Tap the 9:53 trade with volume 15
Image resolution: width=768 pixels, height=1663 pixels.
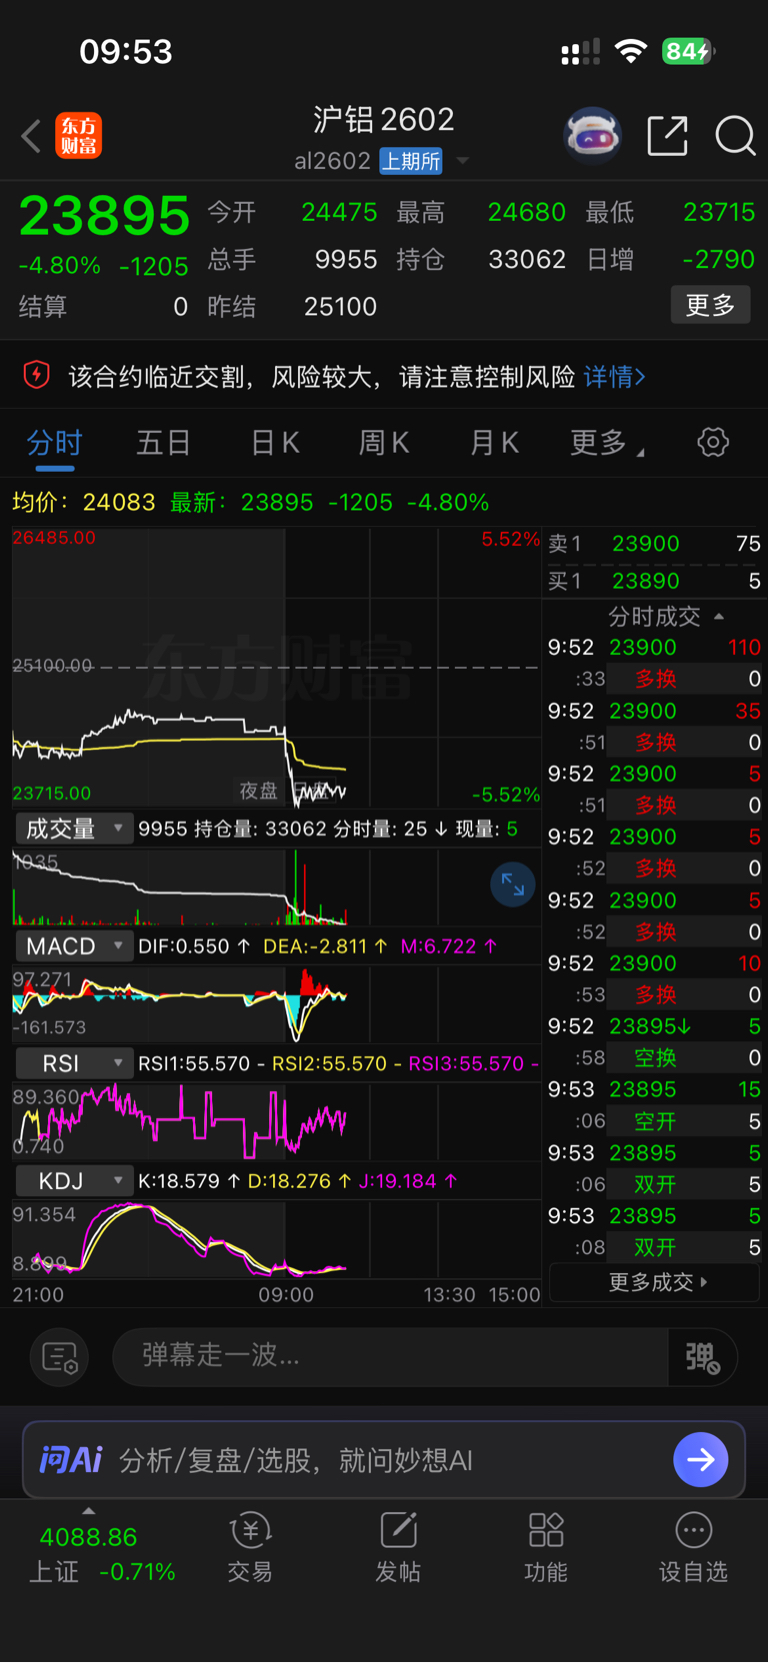pos(654,1089)
